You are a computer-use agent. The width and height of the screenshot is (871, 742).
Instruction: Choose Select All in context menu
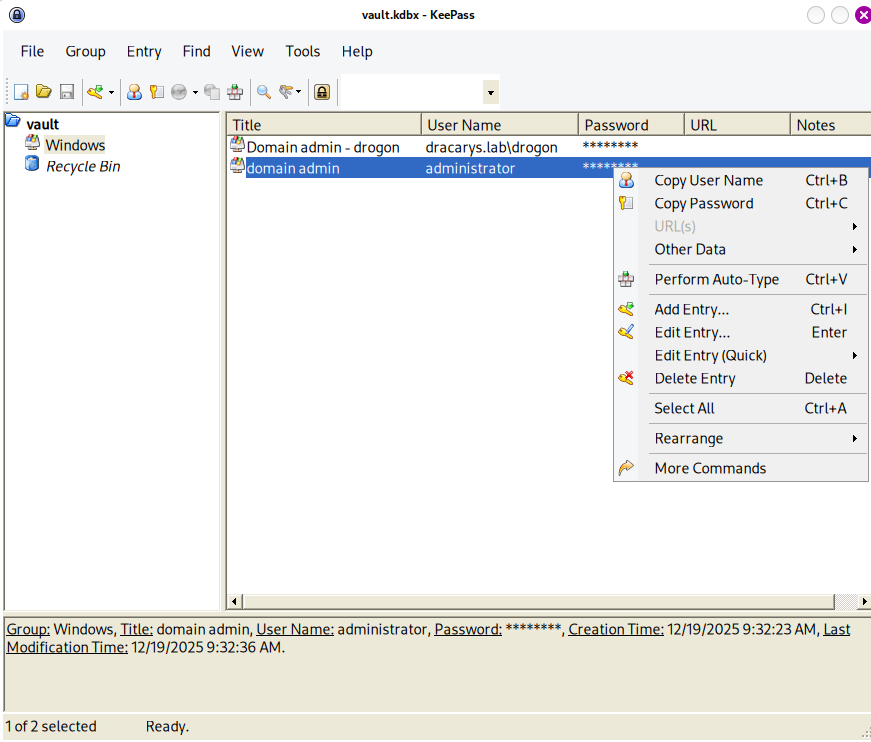tap(740, 408)
